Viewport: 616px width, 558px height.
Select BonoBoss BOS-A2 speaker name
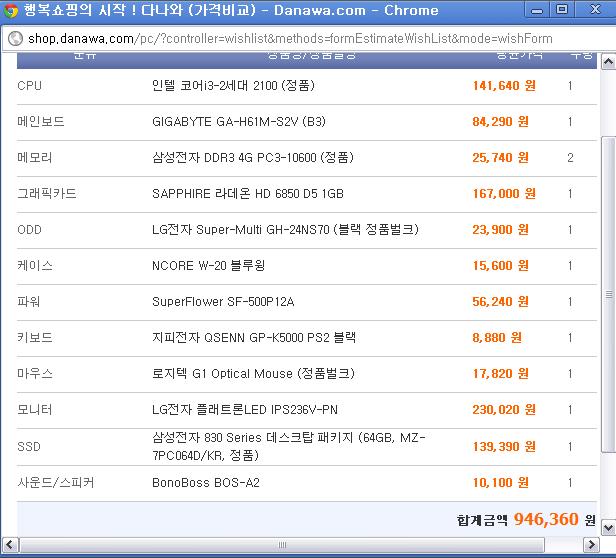(206, 483)
